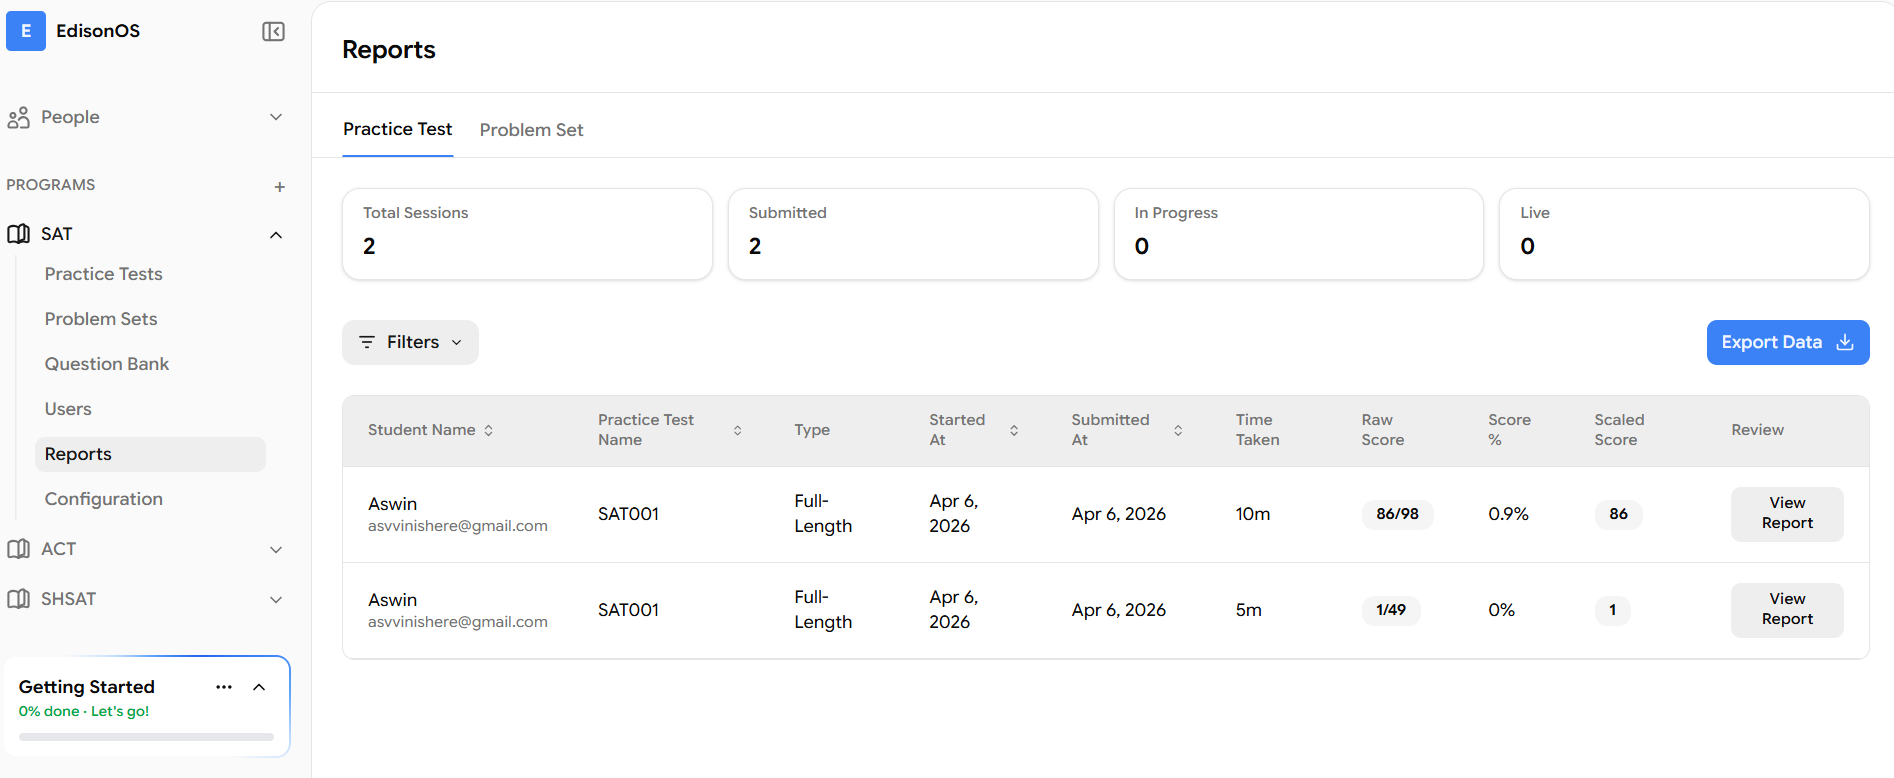
Task: Collapse the SAT program section
Action: click(x=276, y=235)
